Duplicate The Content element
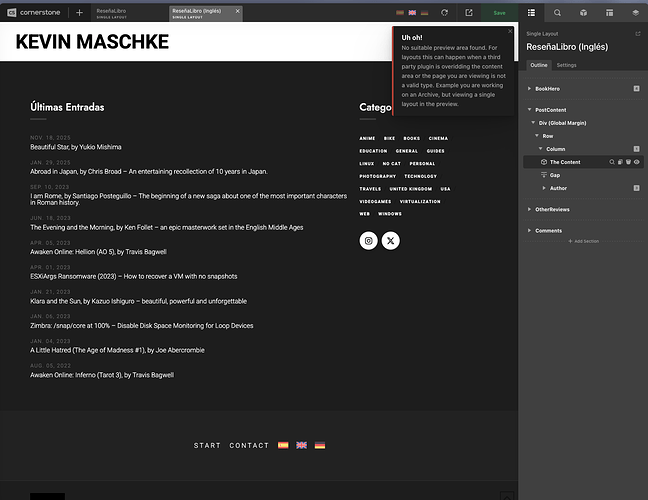This screenshot has height=500, width=648. coord(619,162)
